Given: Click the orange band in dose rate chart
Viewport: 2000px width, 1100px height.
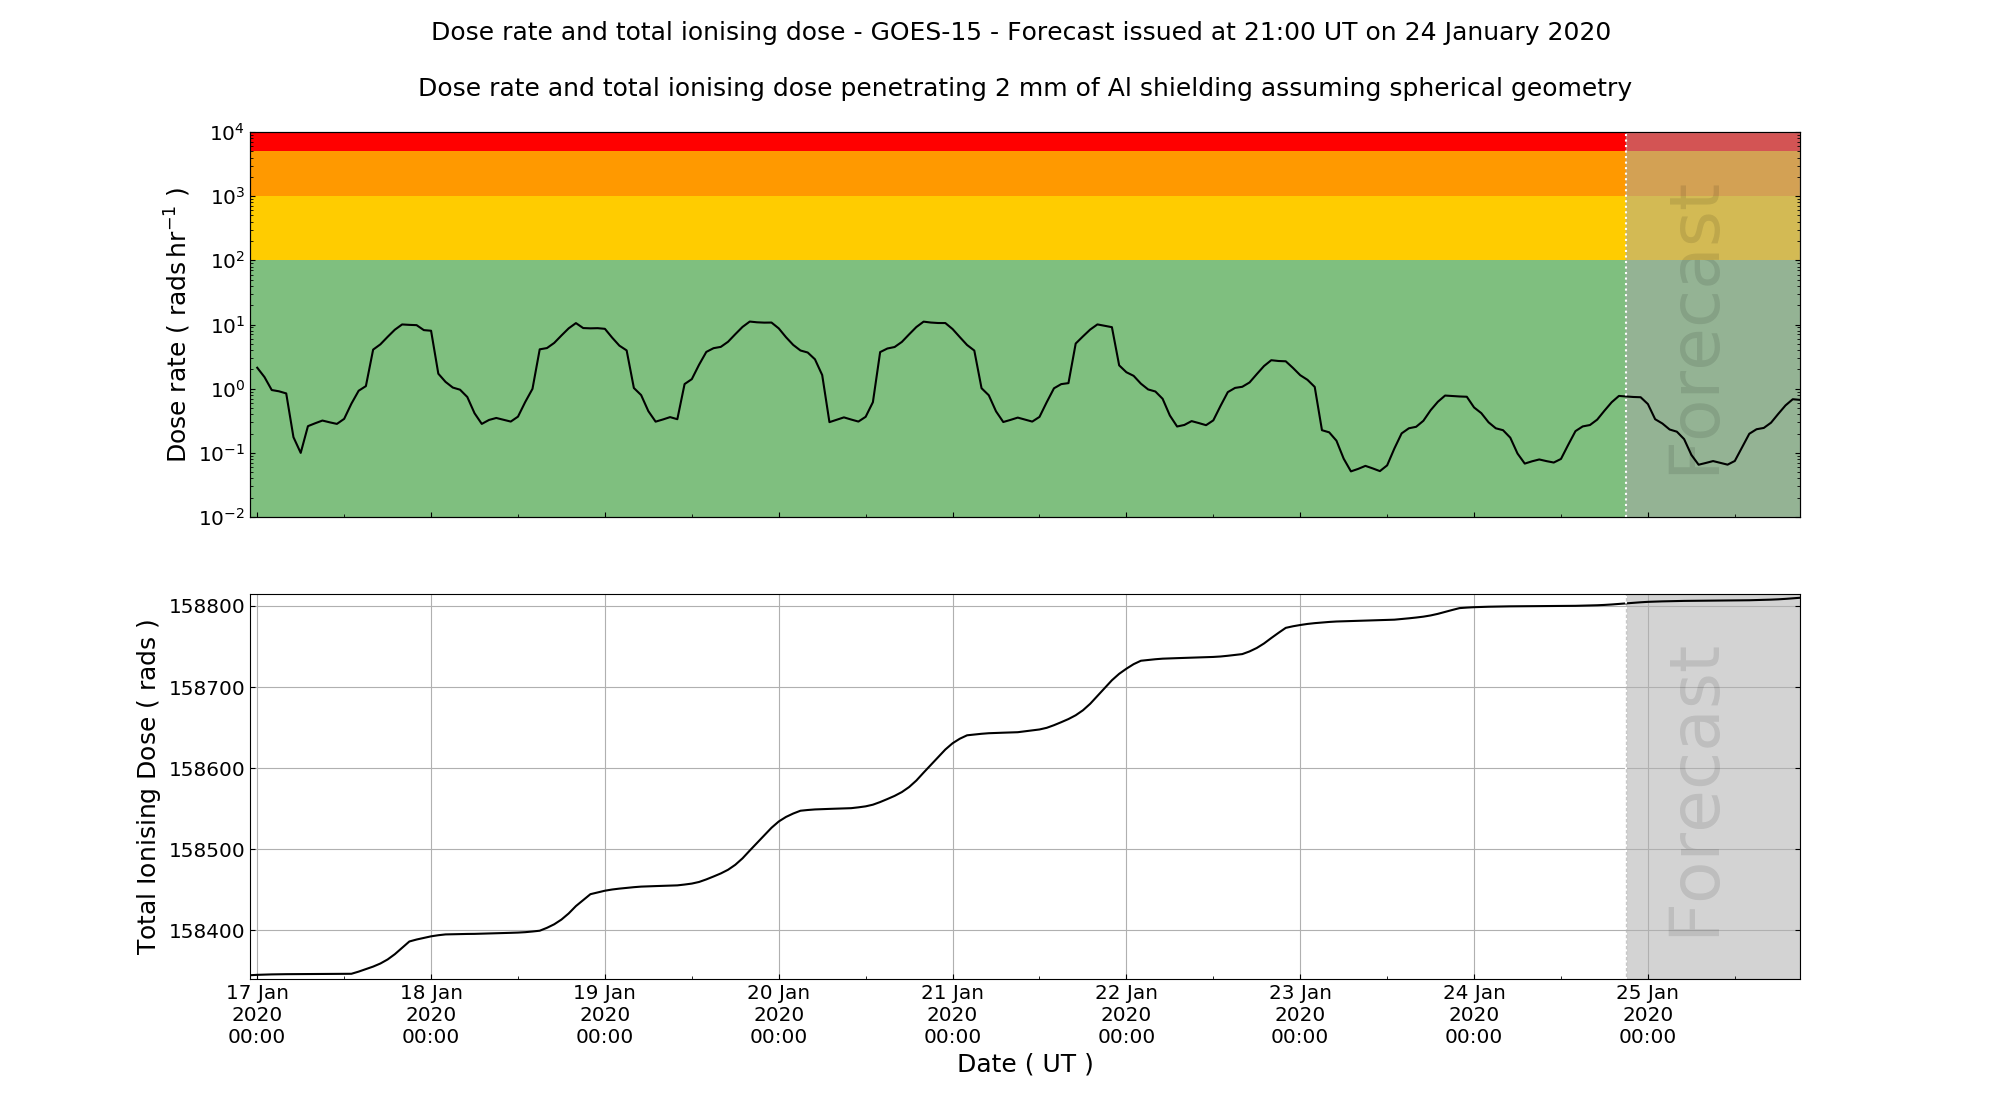Looking at the screenshot, I should pyautogui.click(x=937, y=173).
